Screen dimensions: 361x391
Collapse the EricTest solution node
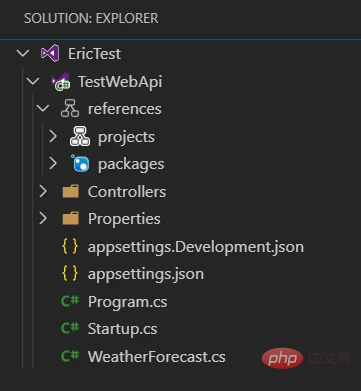tap(23, 54)
